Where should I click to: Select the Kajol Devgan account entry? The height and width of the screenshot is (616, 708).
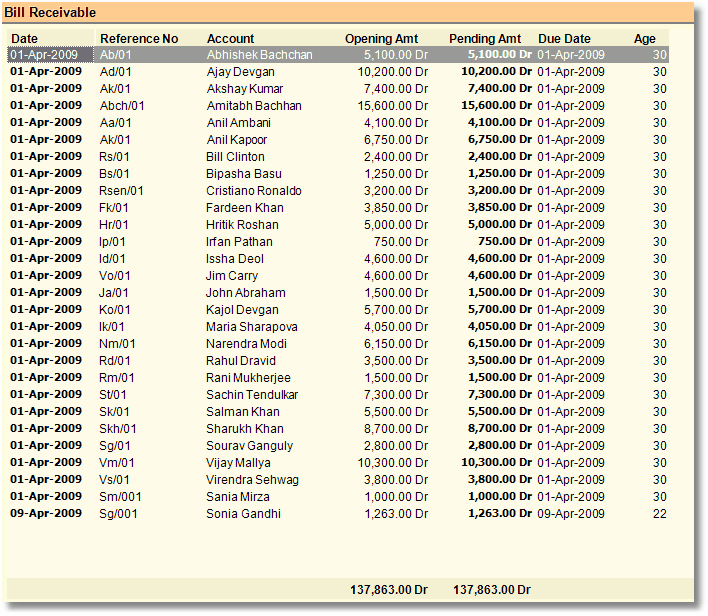point(242,310)
